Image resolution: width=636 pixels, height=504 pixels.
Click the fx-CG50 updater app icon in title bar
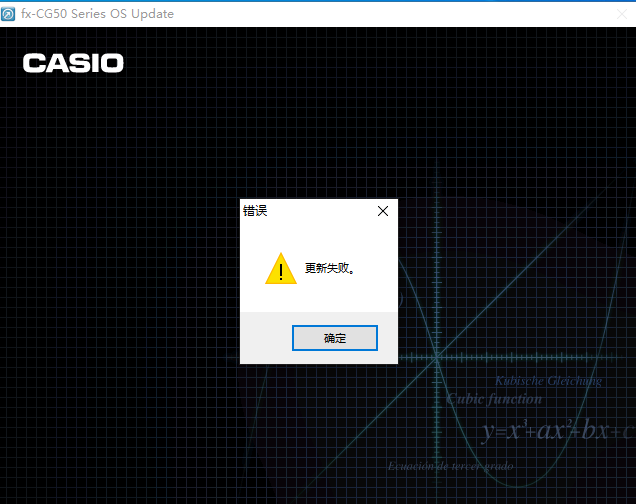point(8,14)
